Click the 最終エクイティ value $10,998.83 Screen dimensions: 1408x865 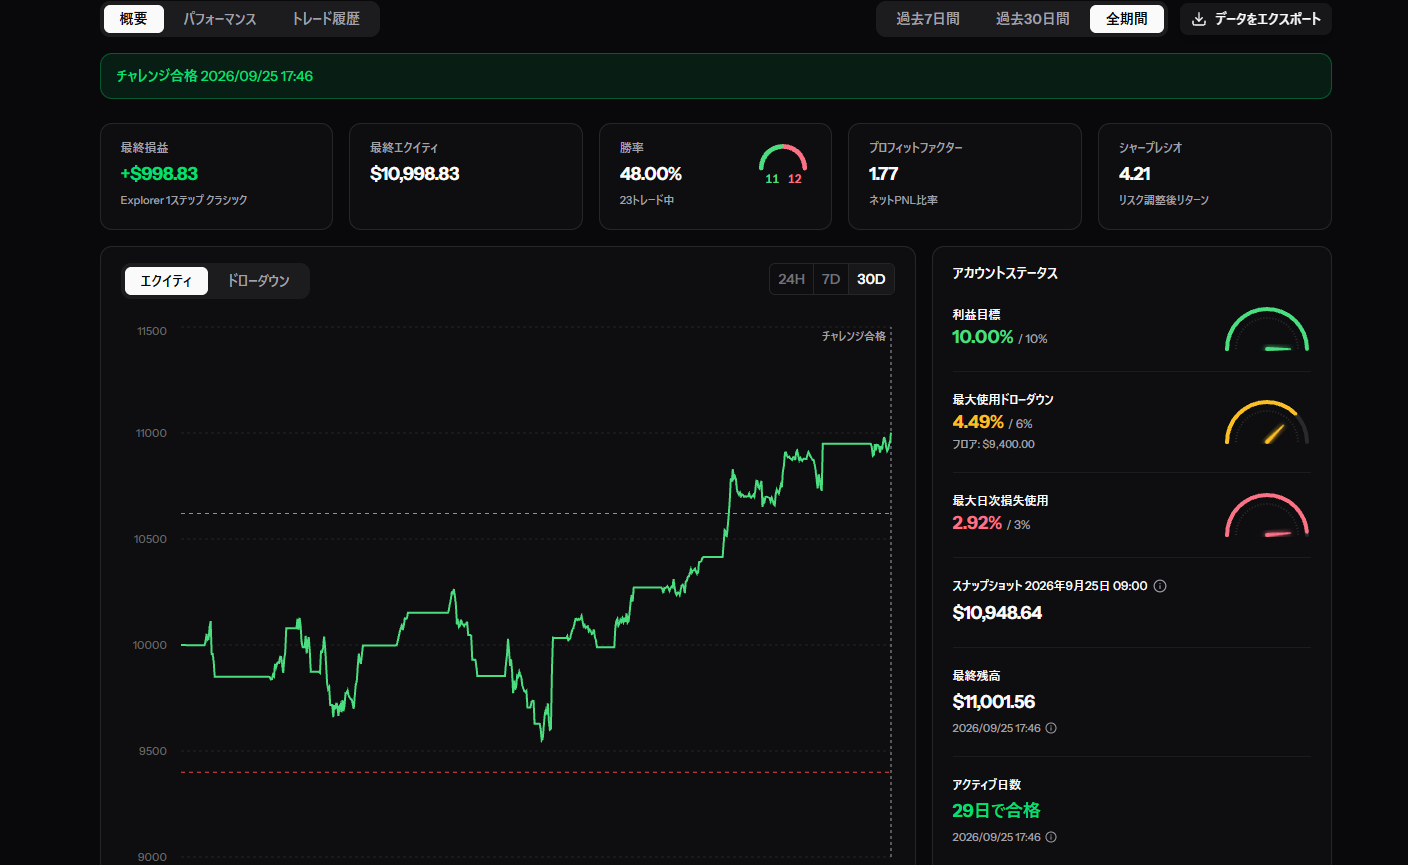(415, 174)
